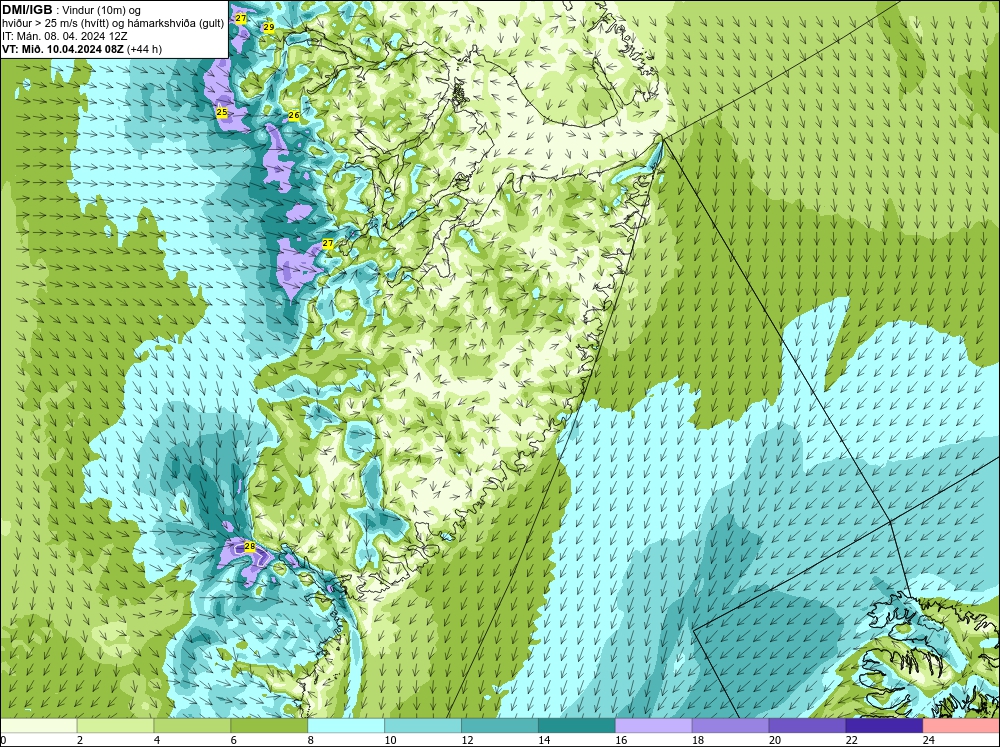
Task: Choose the dark indigo 22–24 m/s legend swatch
Action: (x=884, y=726)
